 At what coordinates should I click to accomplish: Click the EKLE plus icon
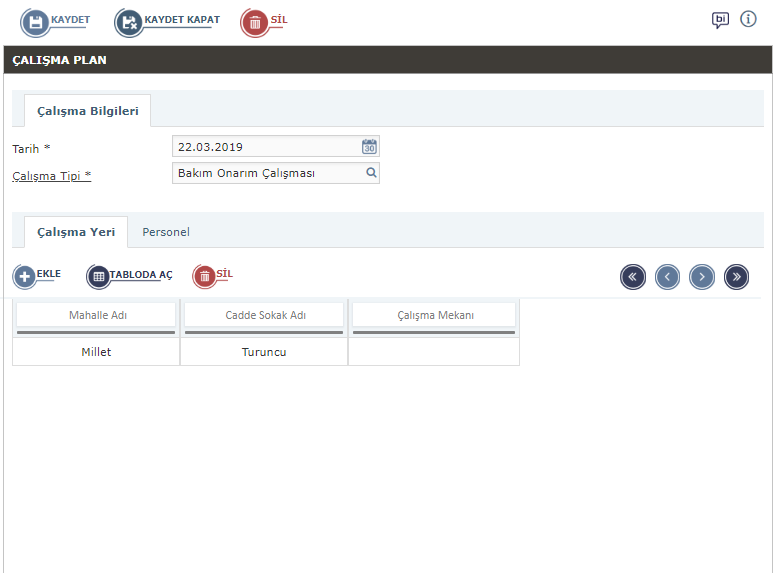[26, 277]
